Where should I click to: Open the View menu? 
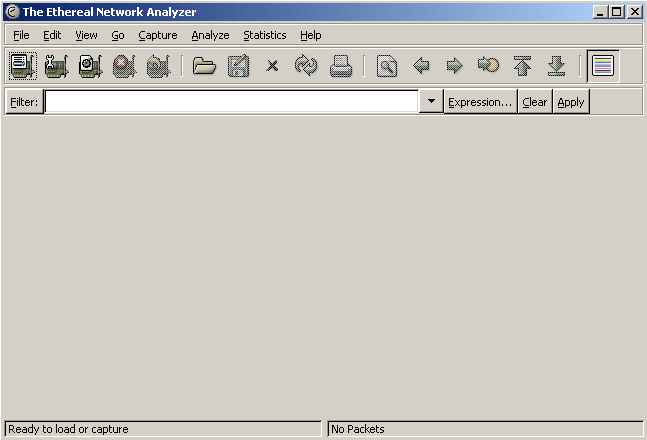pos(86,35)
